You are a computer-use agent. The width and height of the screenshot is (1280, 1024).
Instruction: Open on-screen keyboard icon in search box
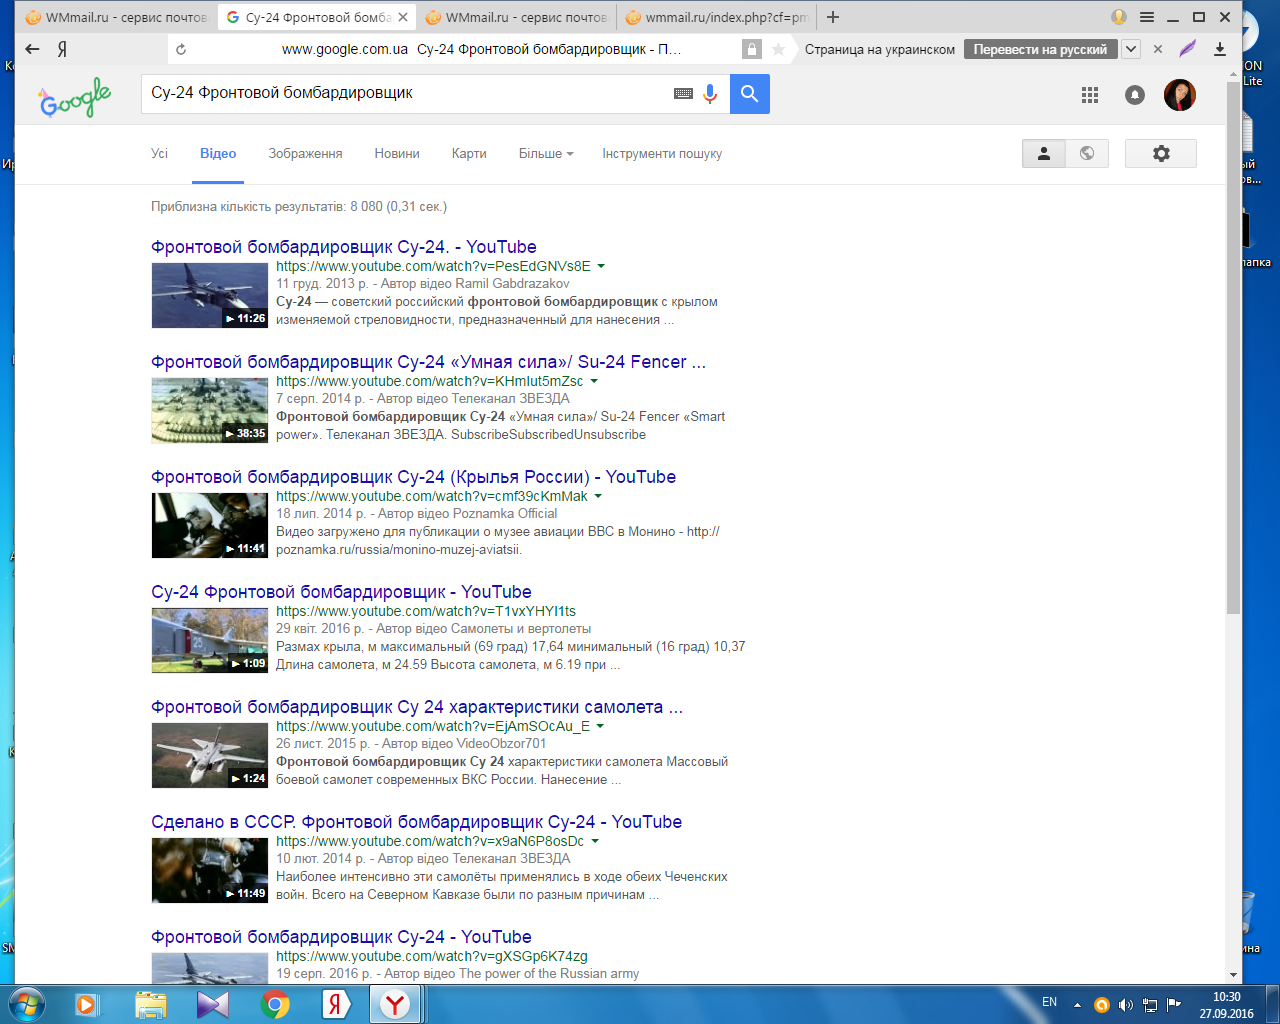(683, 94)
